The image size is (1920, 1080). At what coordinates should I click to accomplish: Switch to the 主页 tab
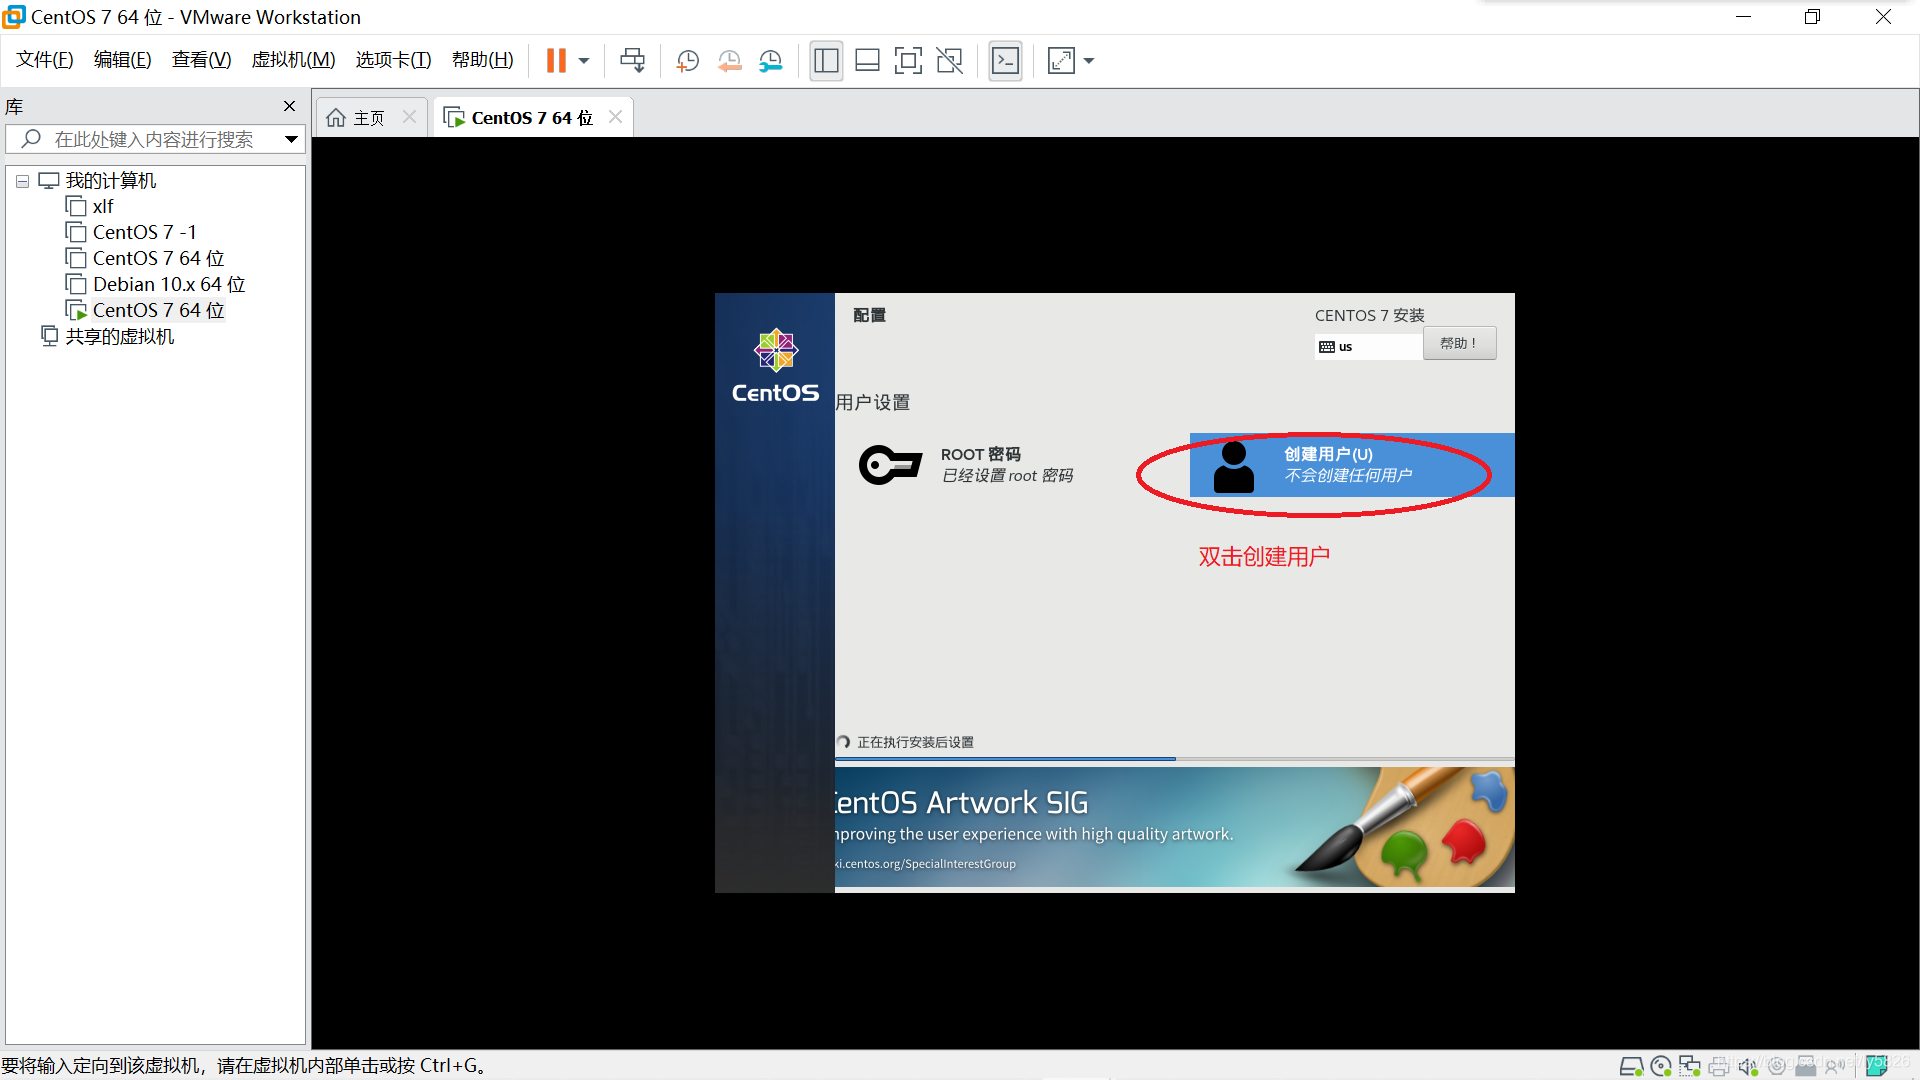coord(368,118)
